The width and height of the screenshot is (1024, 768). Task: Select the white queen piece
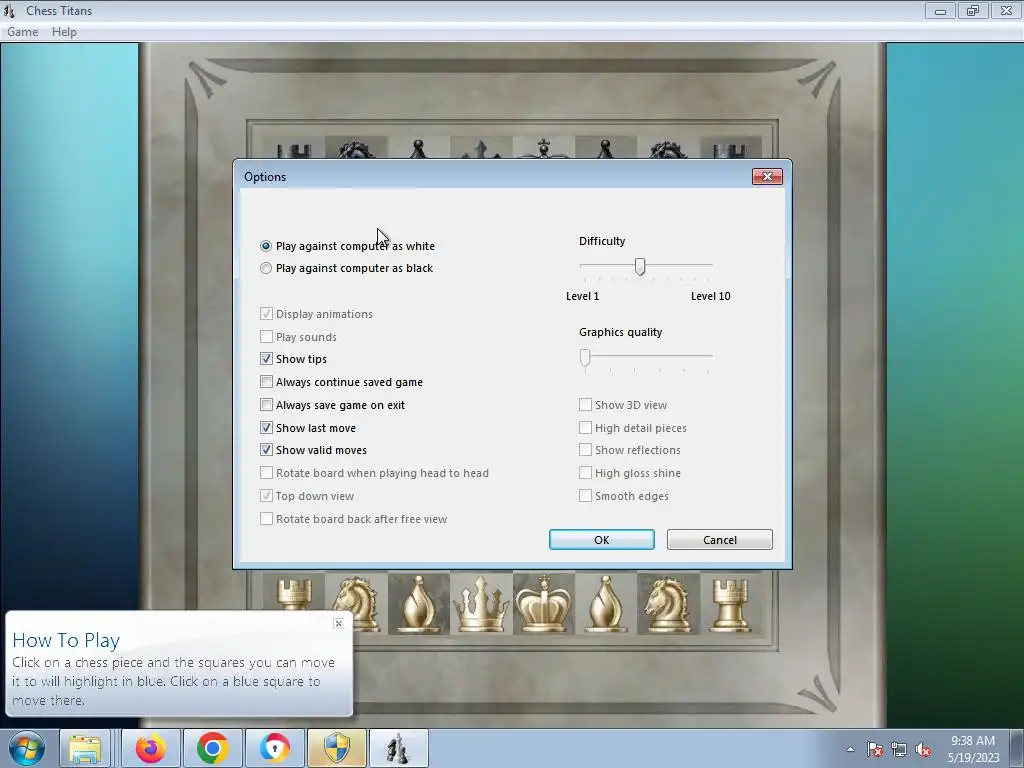481,604
